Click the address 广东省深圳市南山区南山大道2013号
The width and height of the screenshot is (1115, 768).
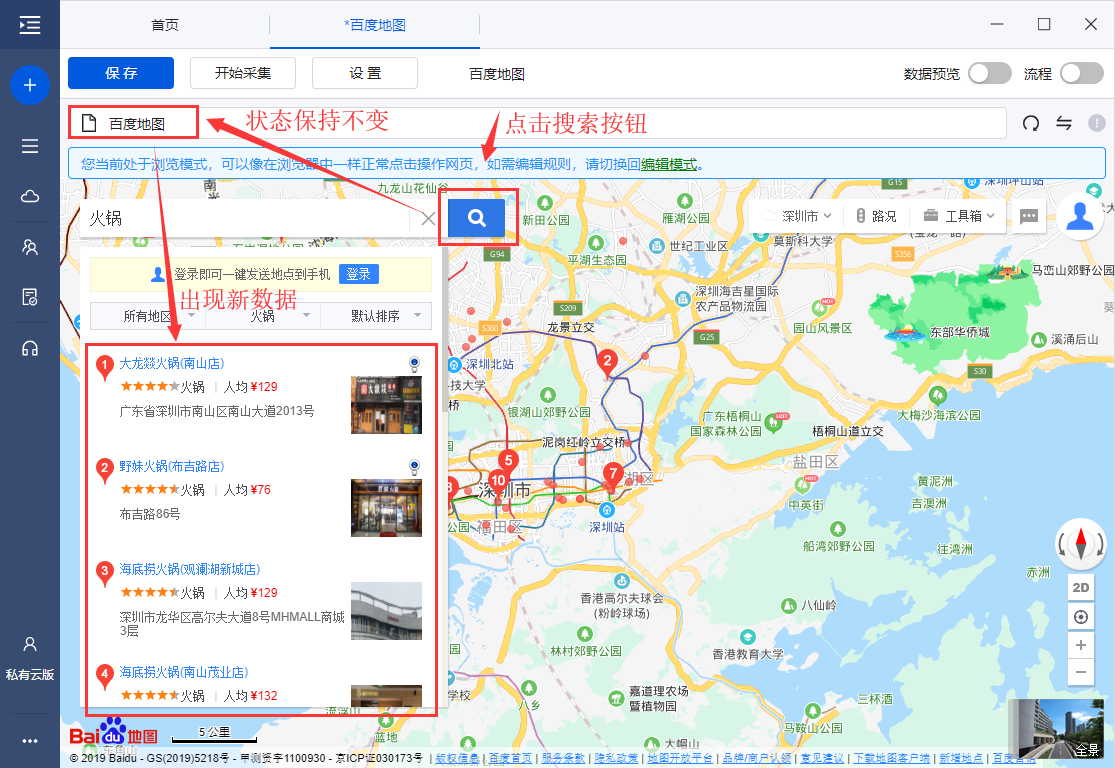(217, 411)
